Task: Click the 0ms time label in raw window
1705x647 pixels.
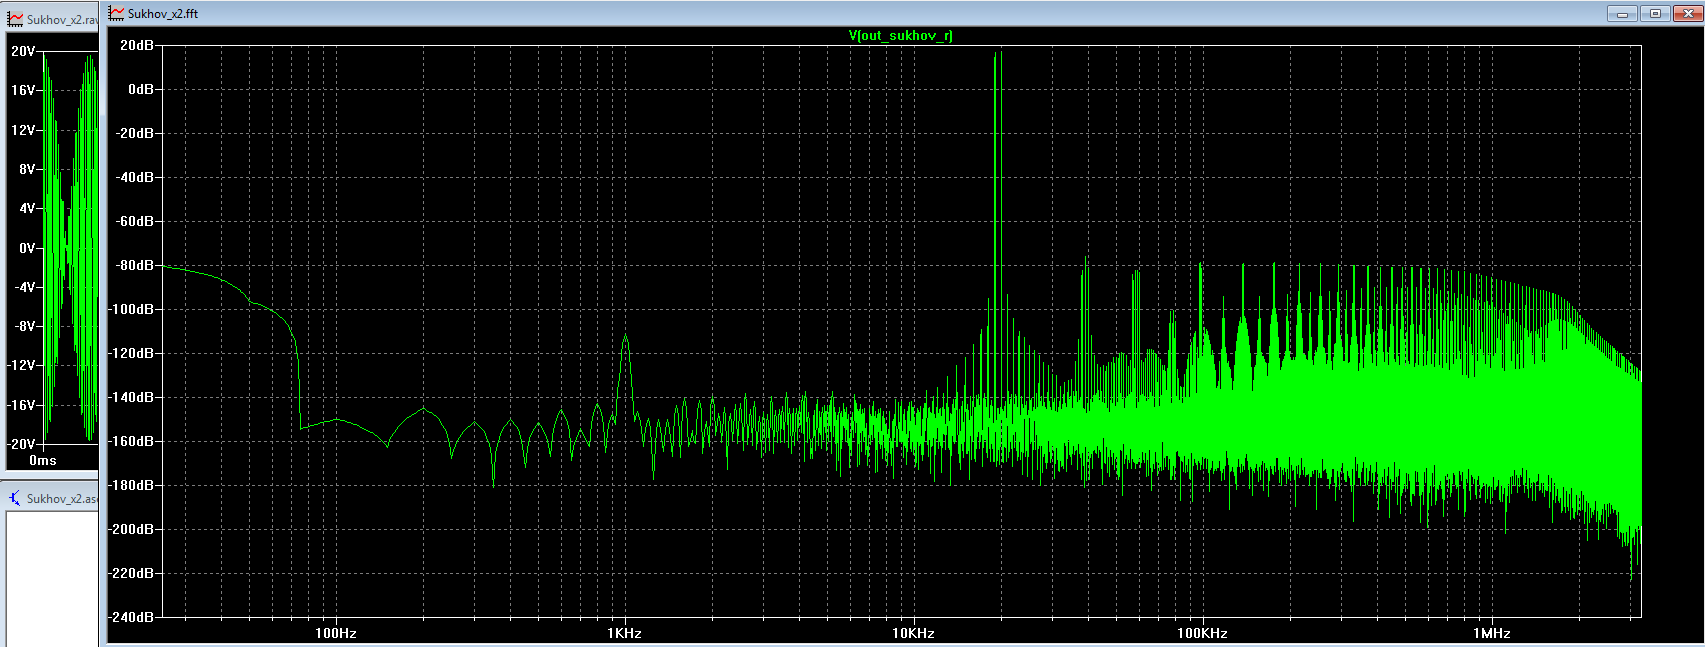Action: pos(42,461)
